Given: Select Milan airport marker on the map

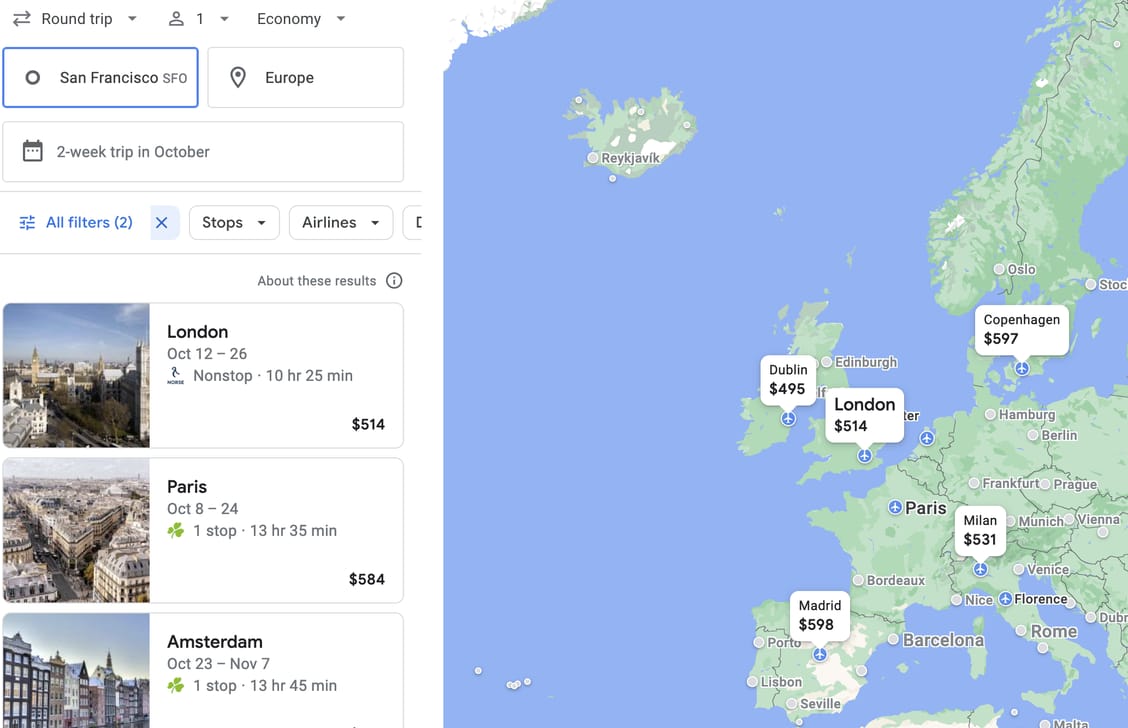Looking at the screenshot, I should point(980,569).
